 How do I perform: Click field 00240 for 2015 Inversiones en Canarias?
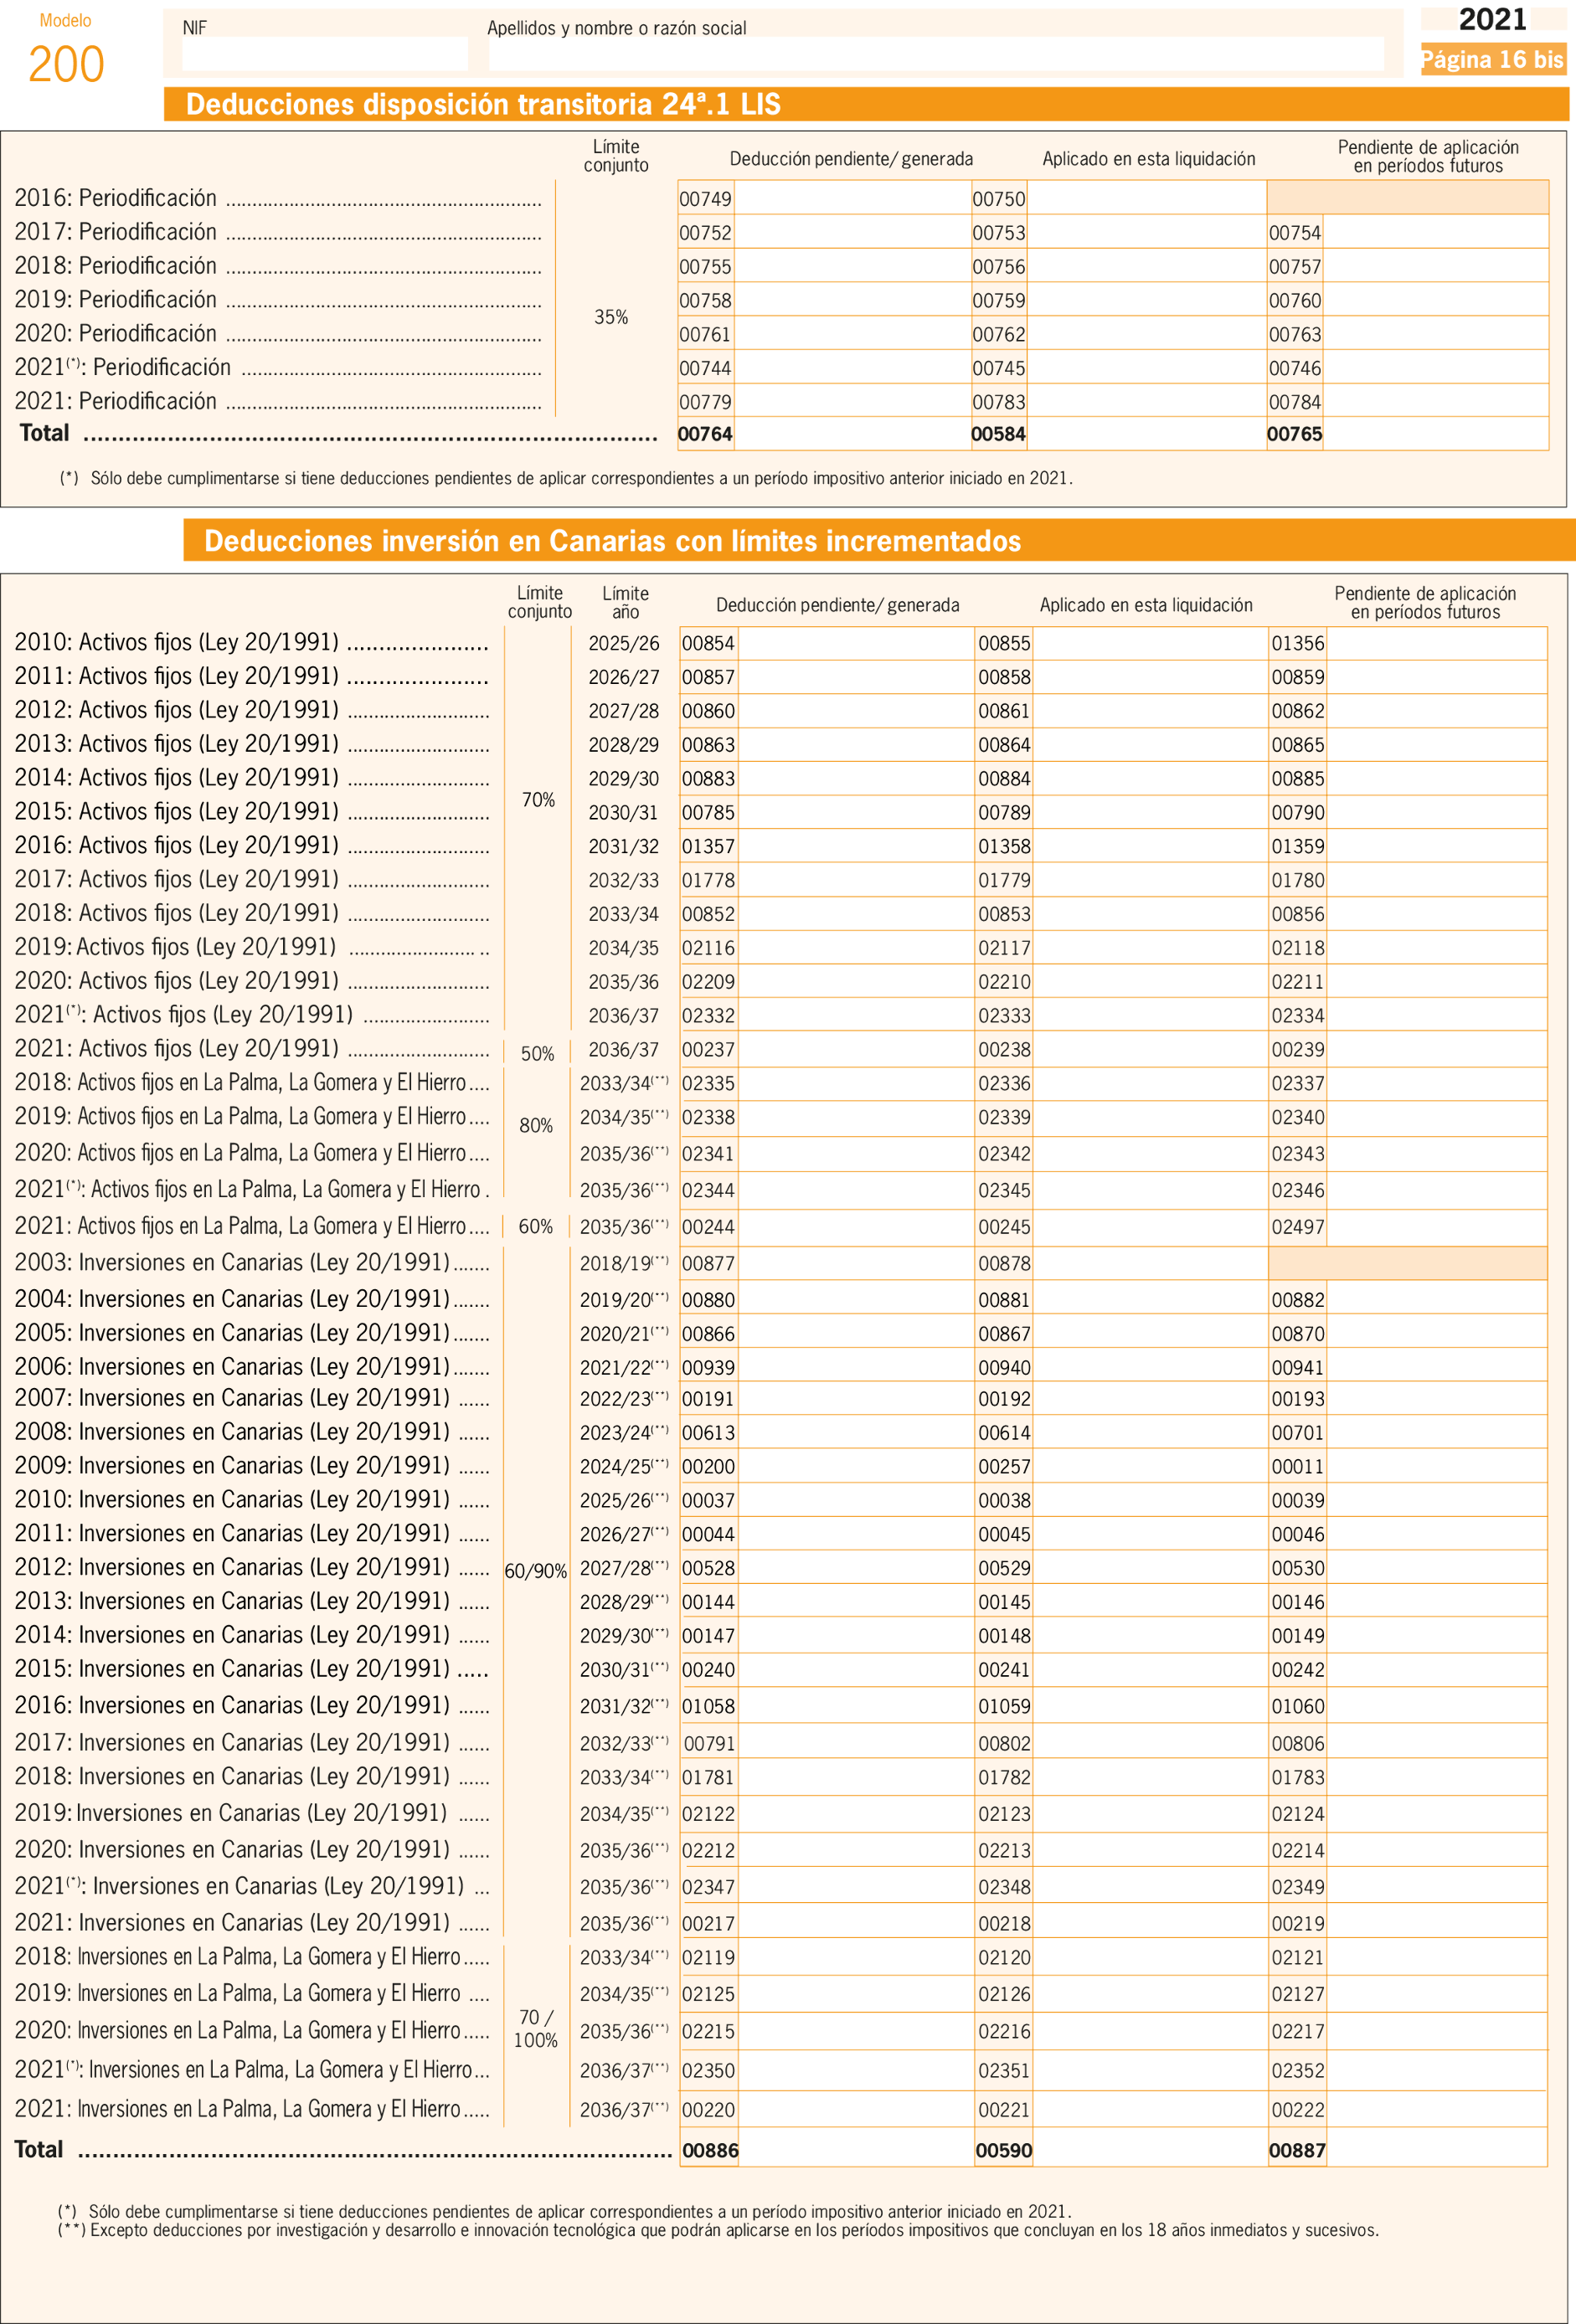click(855, 1670)
